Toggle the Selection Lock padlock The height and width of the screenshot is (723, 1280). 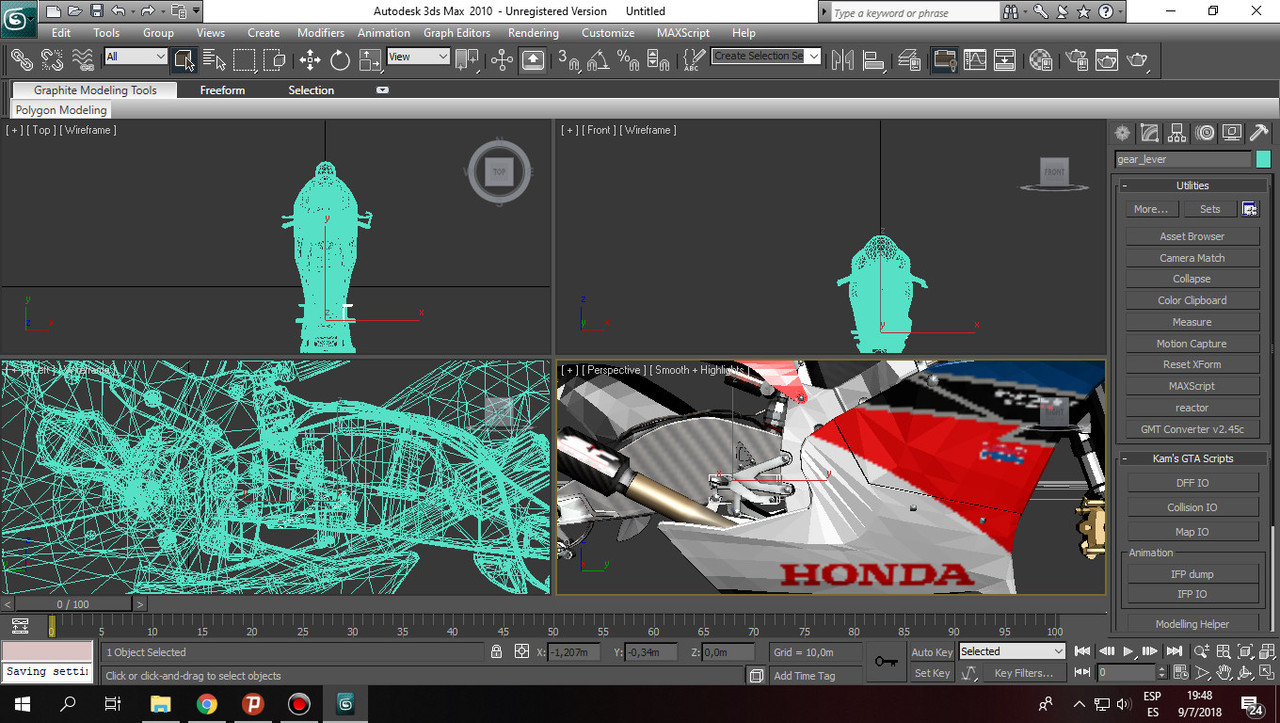(x=496, y=651)
